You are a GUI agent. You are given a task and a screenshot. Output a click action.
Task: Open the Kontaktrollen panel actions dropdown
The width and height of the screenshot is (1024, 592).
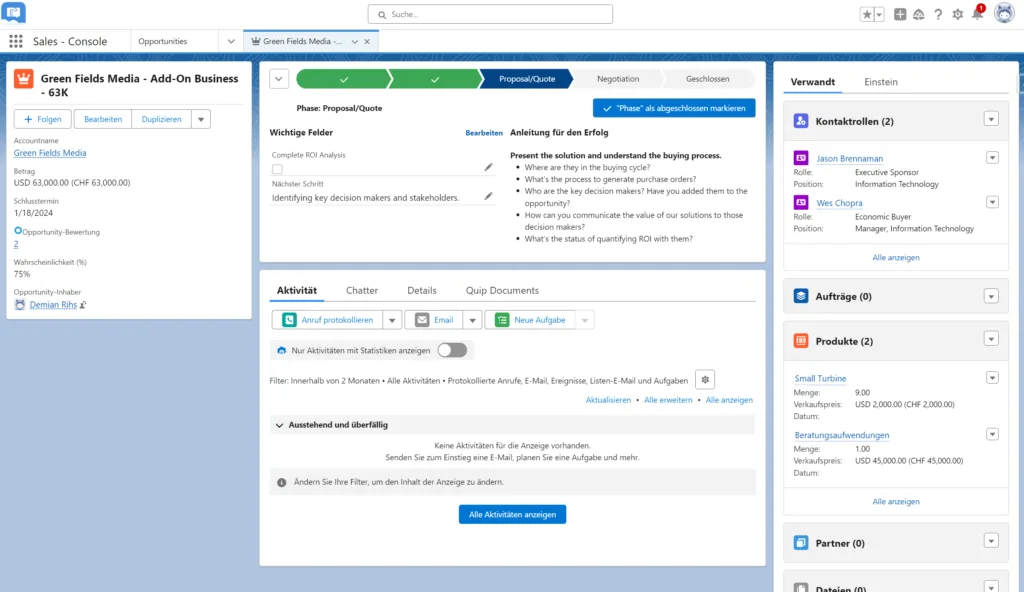point(991,120)
